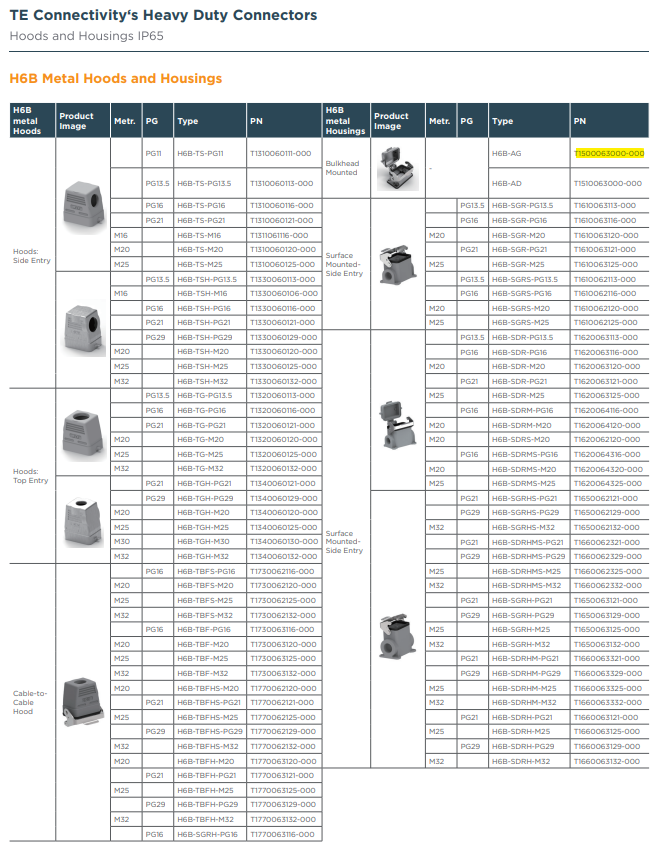Click part number T1730062132-000

tap(283, 615)
